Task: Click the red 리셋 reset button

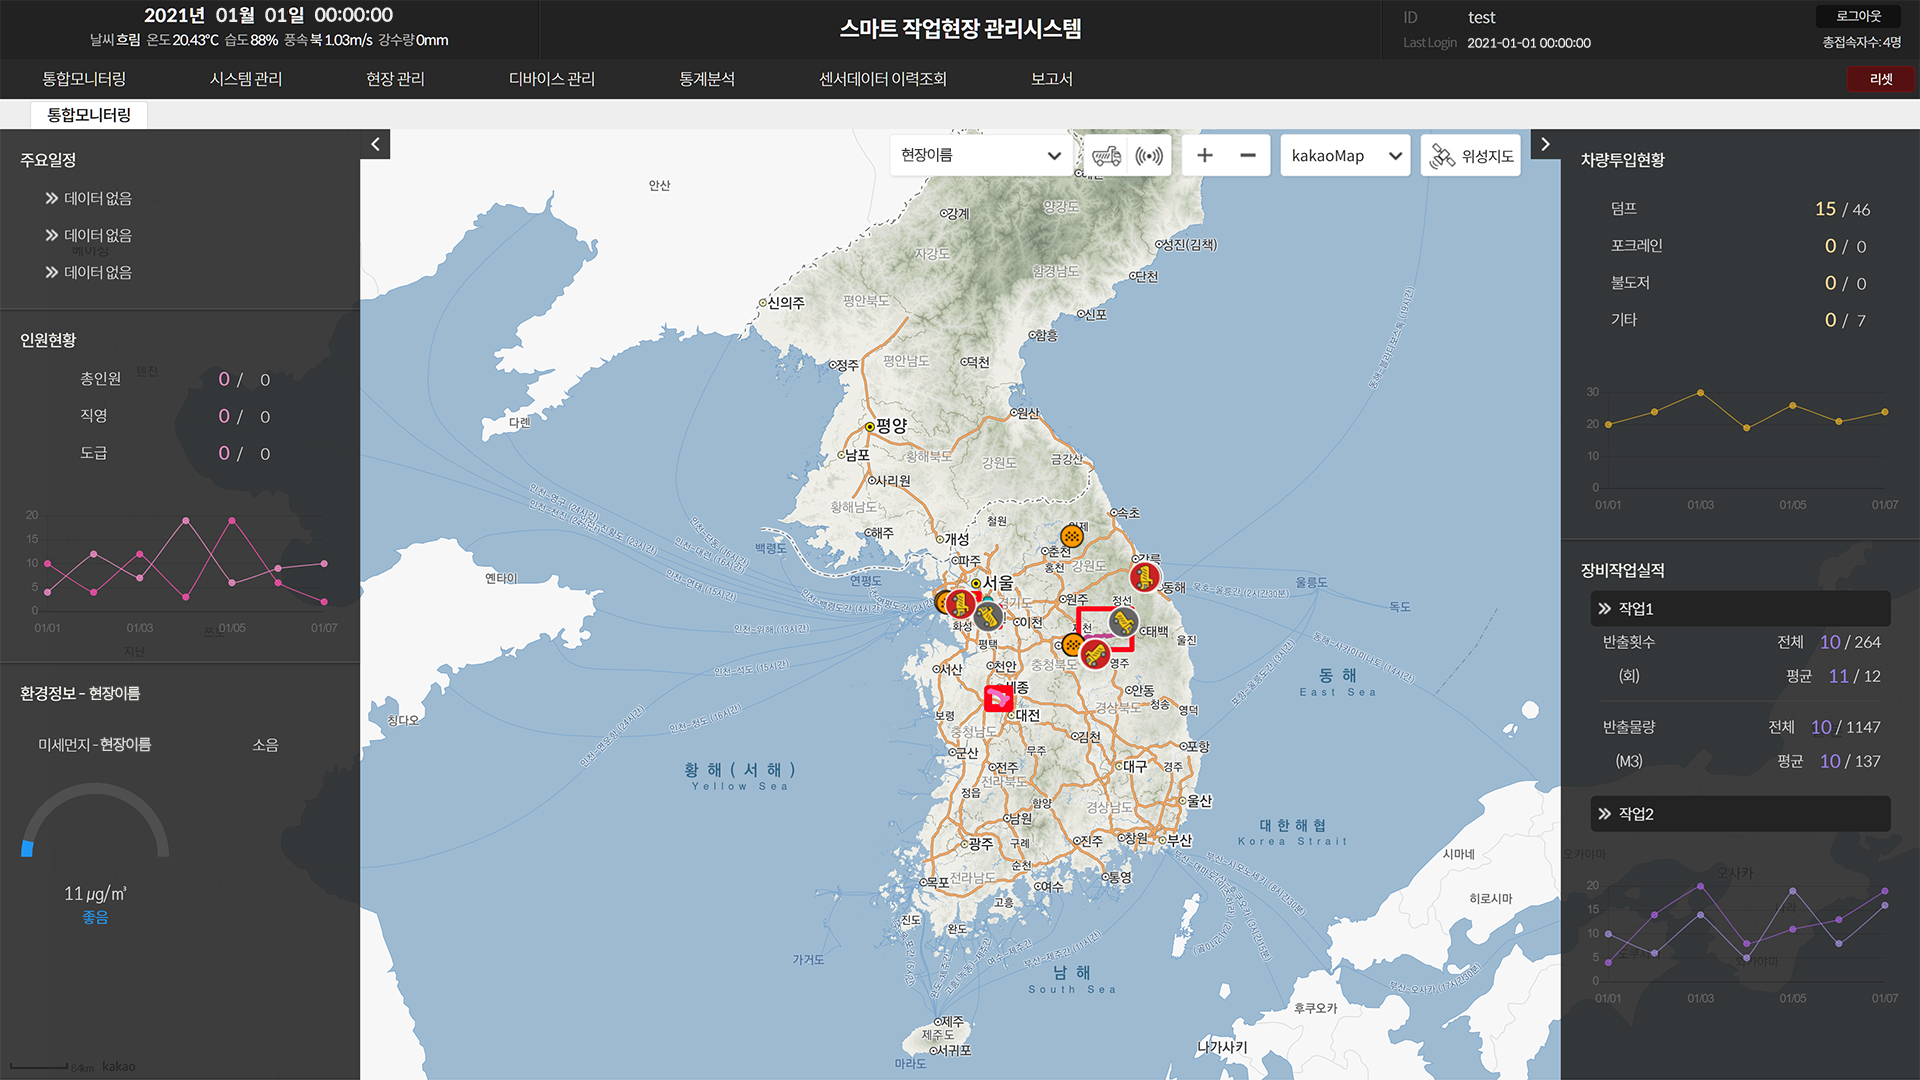Action: [x=1881, y=79]
